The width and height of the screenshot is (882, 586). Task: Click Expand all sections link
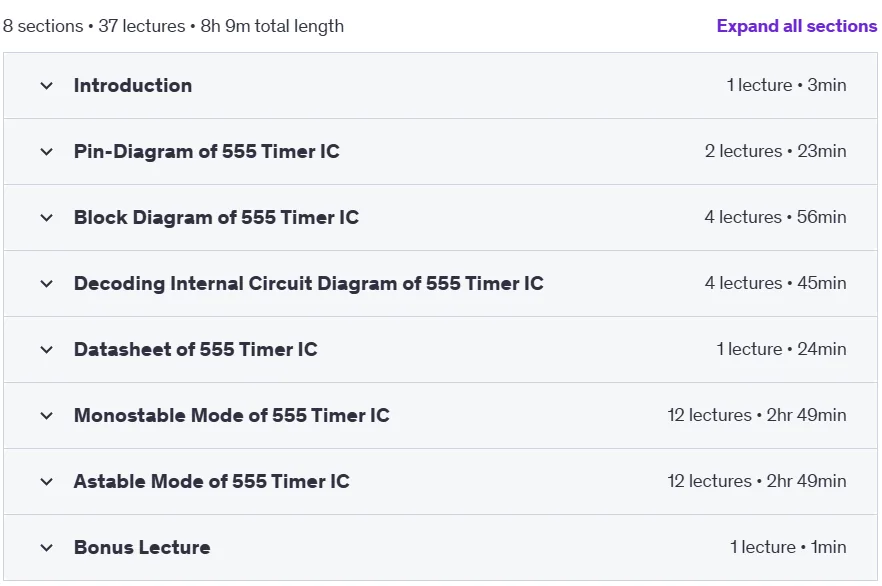pos(796,26)
